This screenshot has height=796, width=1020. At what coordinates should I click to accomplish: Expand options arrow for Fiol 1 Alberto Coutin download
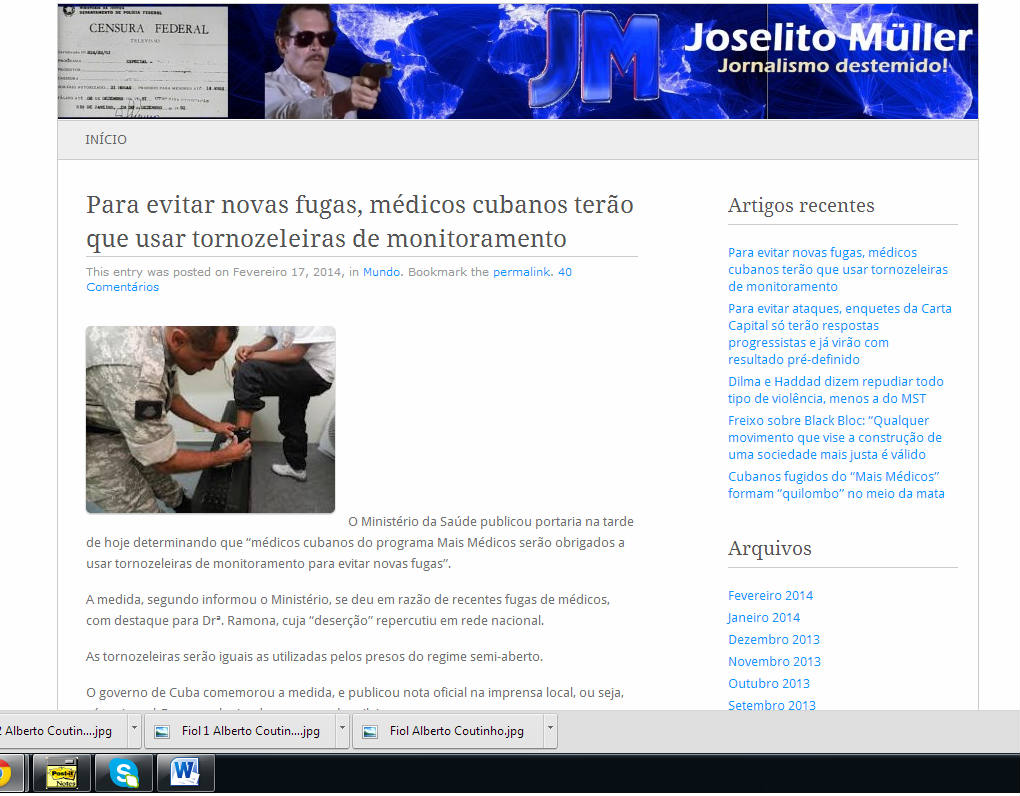tap(342, 731)
